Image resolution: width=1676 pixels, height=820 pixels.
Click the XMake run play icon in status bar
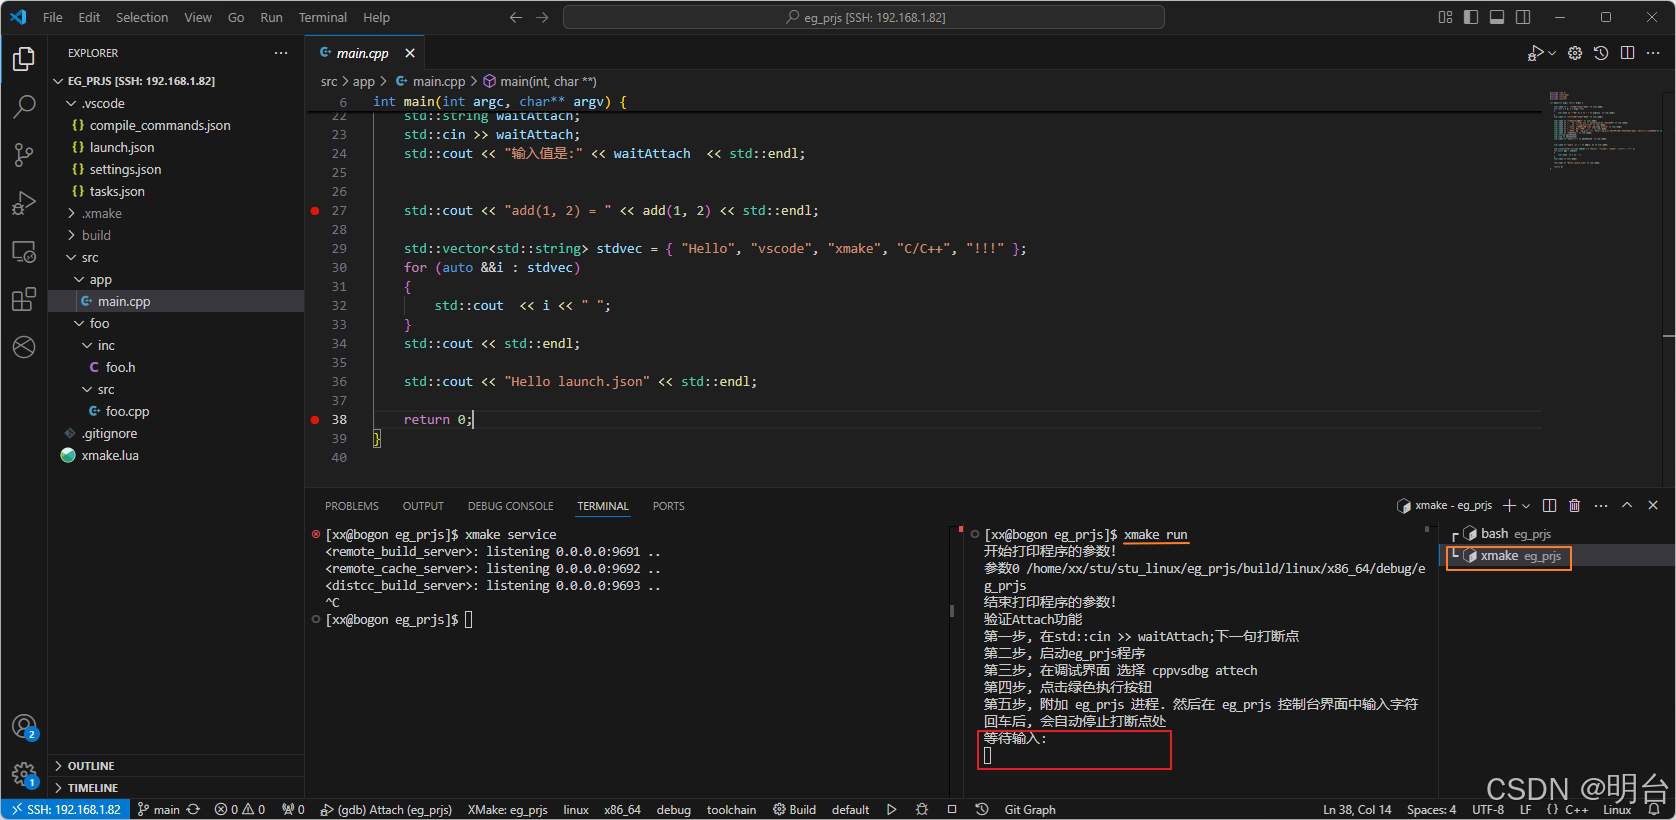click(x=891, y=810)
